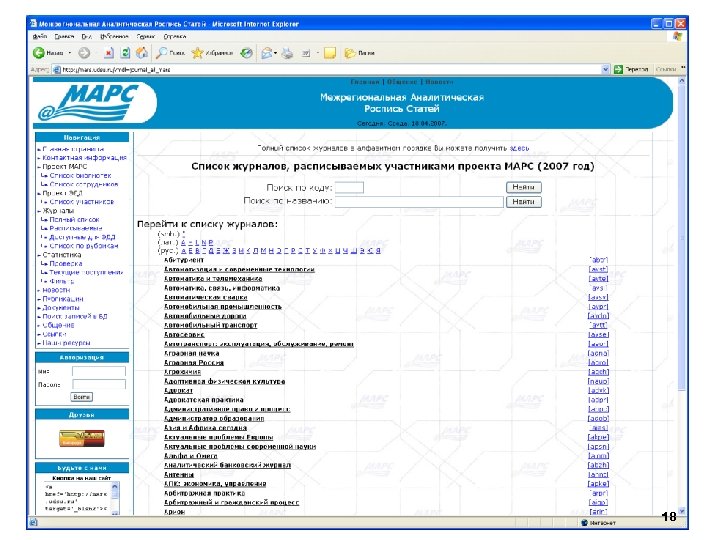Screen dimensions: 720x540
Task: Open the Правка menu
Action: click(64, 36)
